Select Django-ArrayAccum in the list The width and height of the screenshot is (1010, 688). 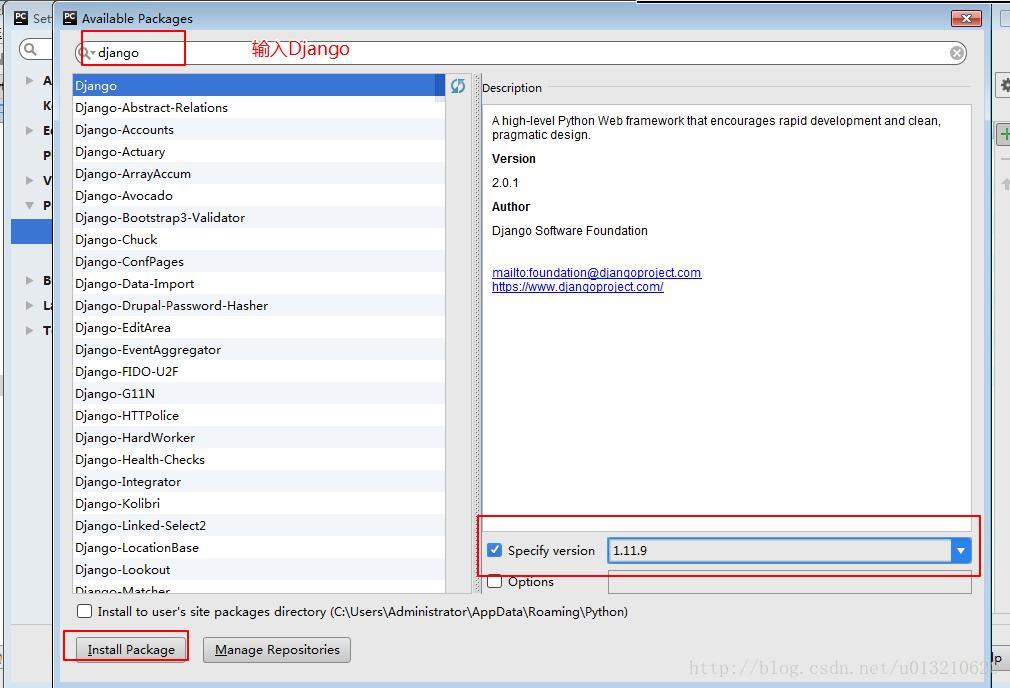click(x=259, y=173)
